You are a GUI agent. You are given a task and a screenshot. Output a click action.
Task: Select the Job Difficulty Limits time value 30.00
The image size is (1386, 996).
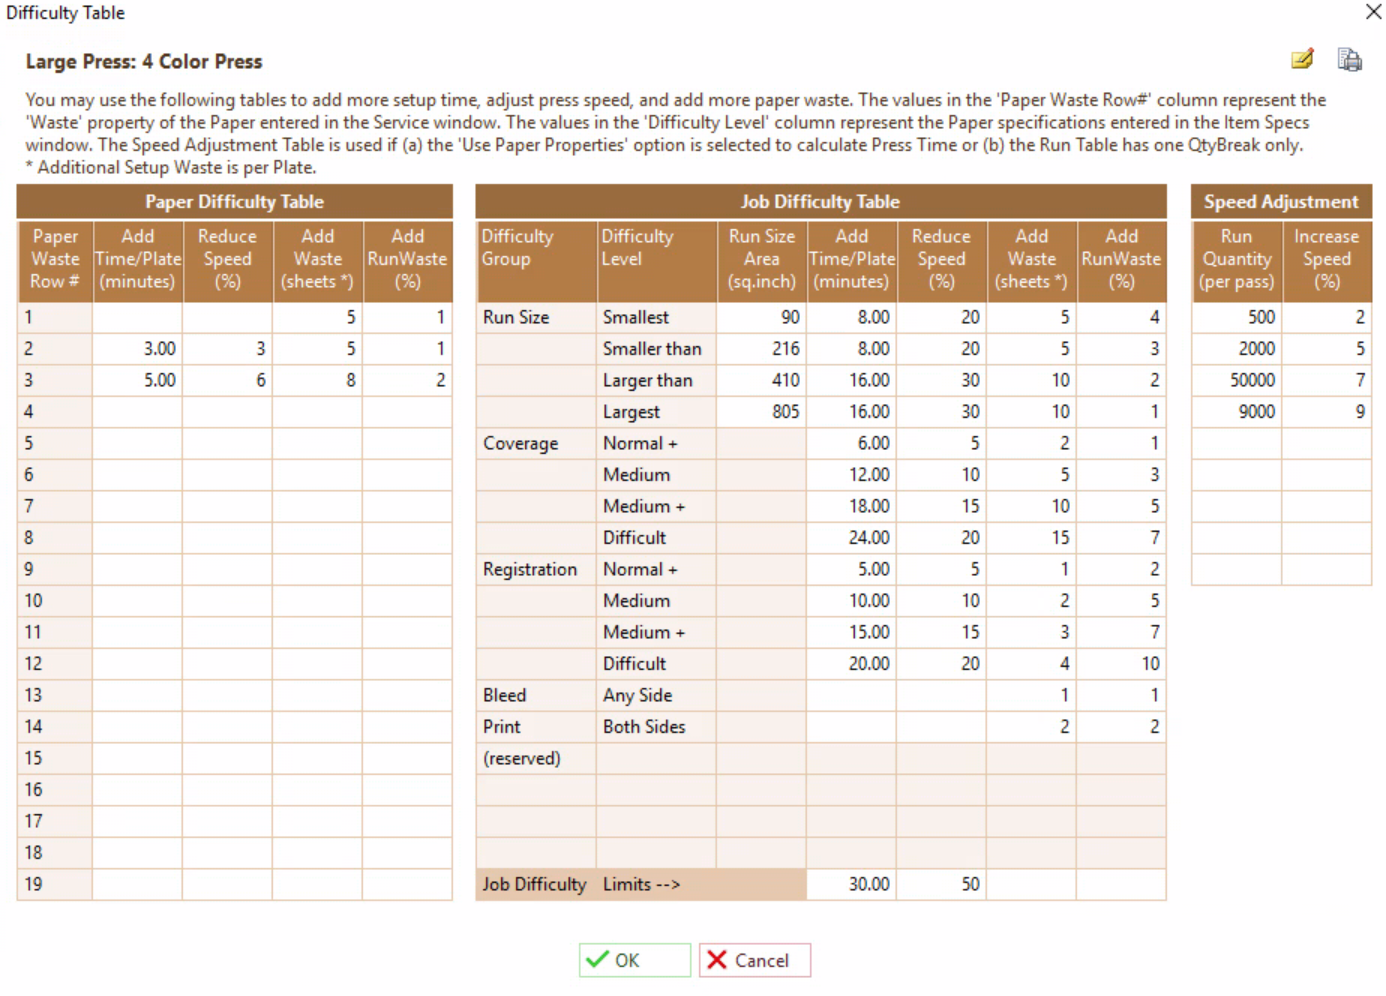(851, 884)
